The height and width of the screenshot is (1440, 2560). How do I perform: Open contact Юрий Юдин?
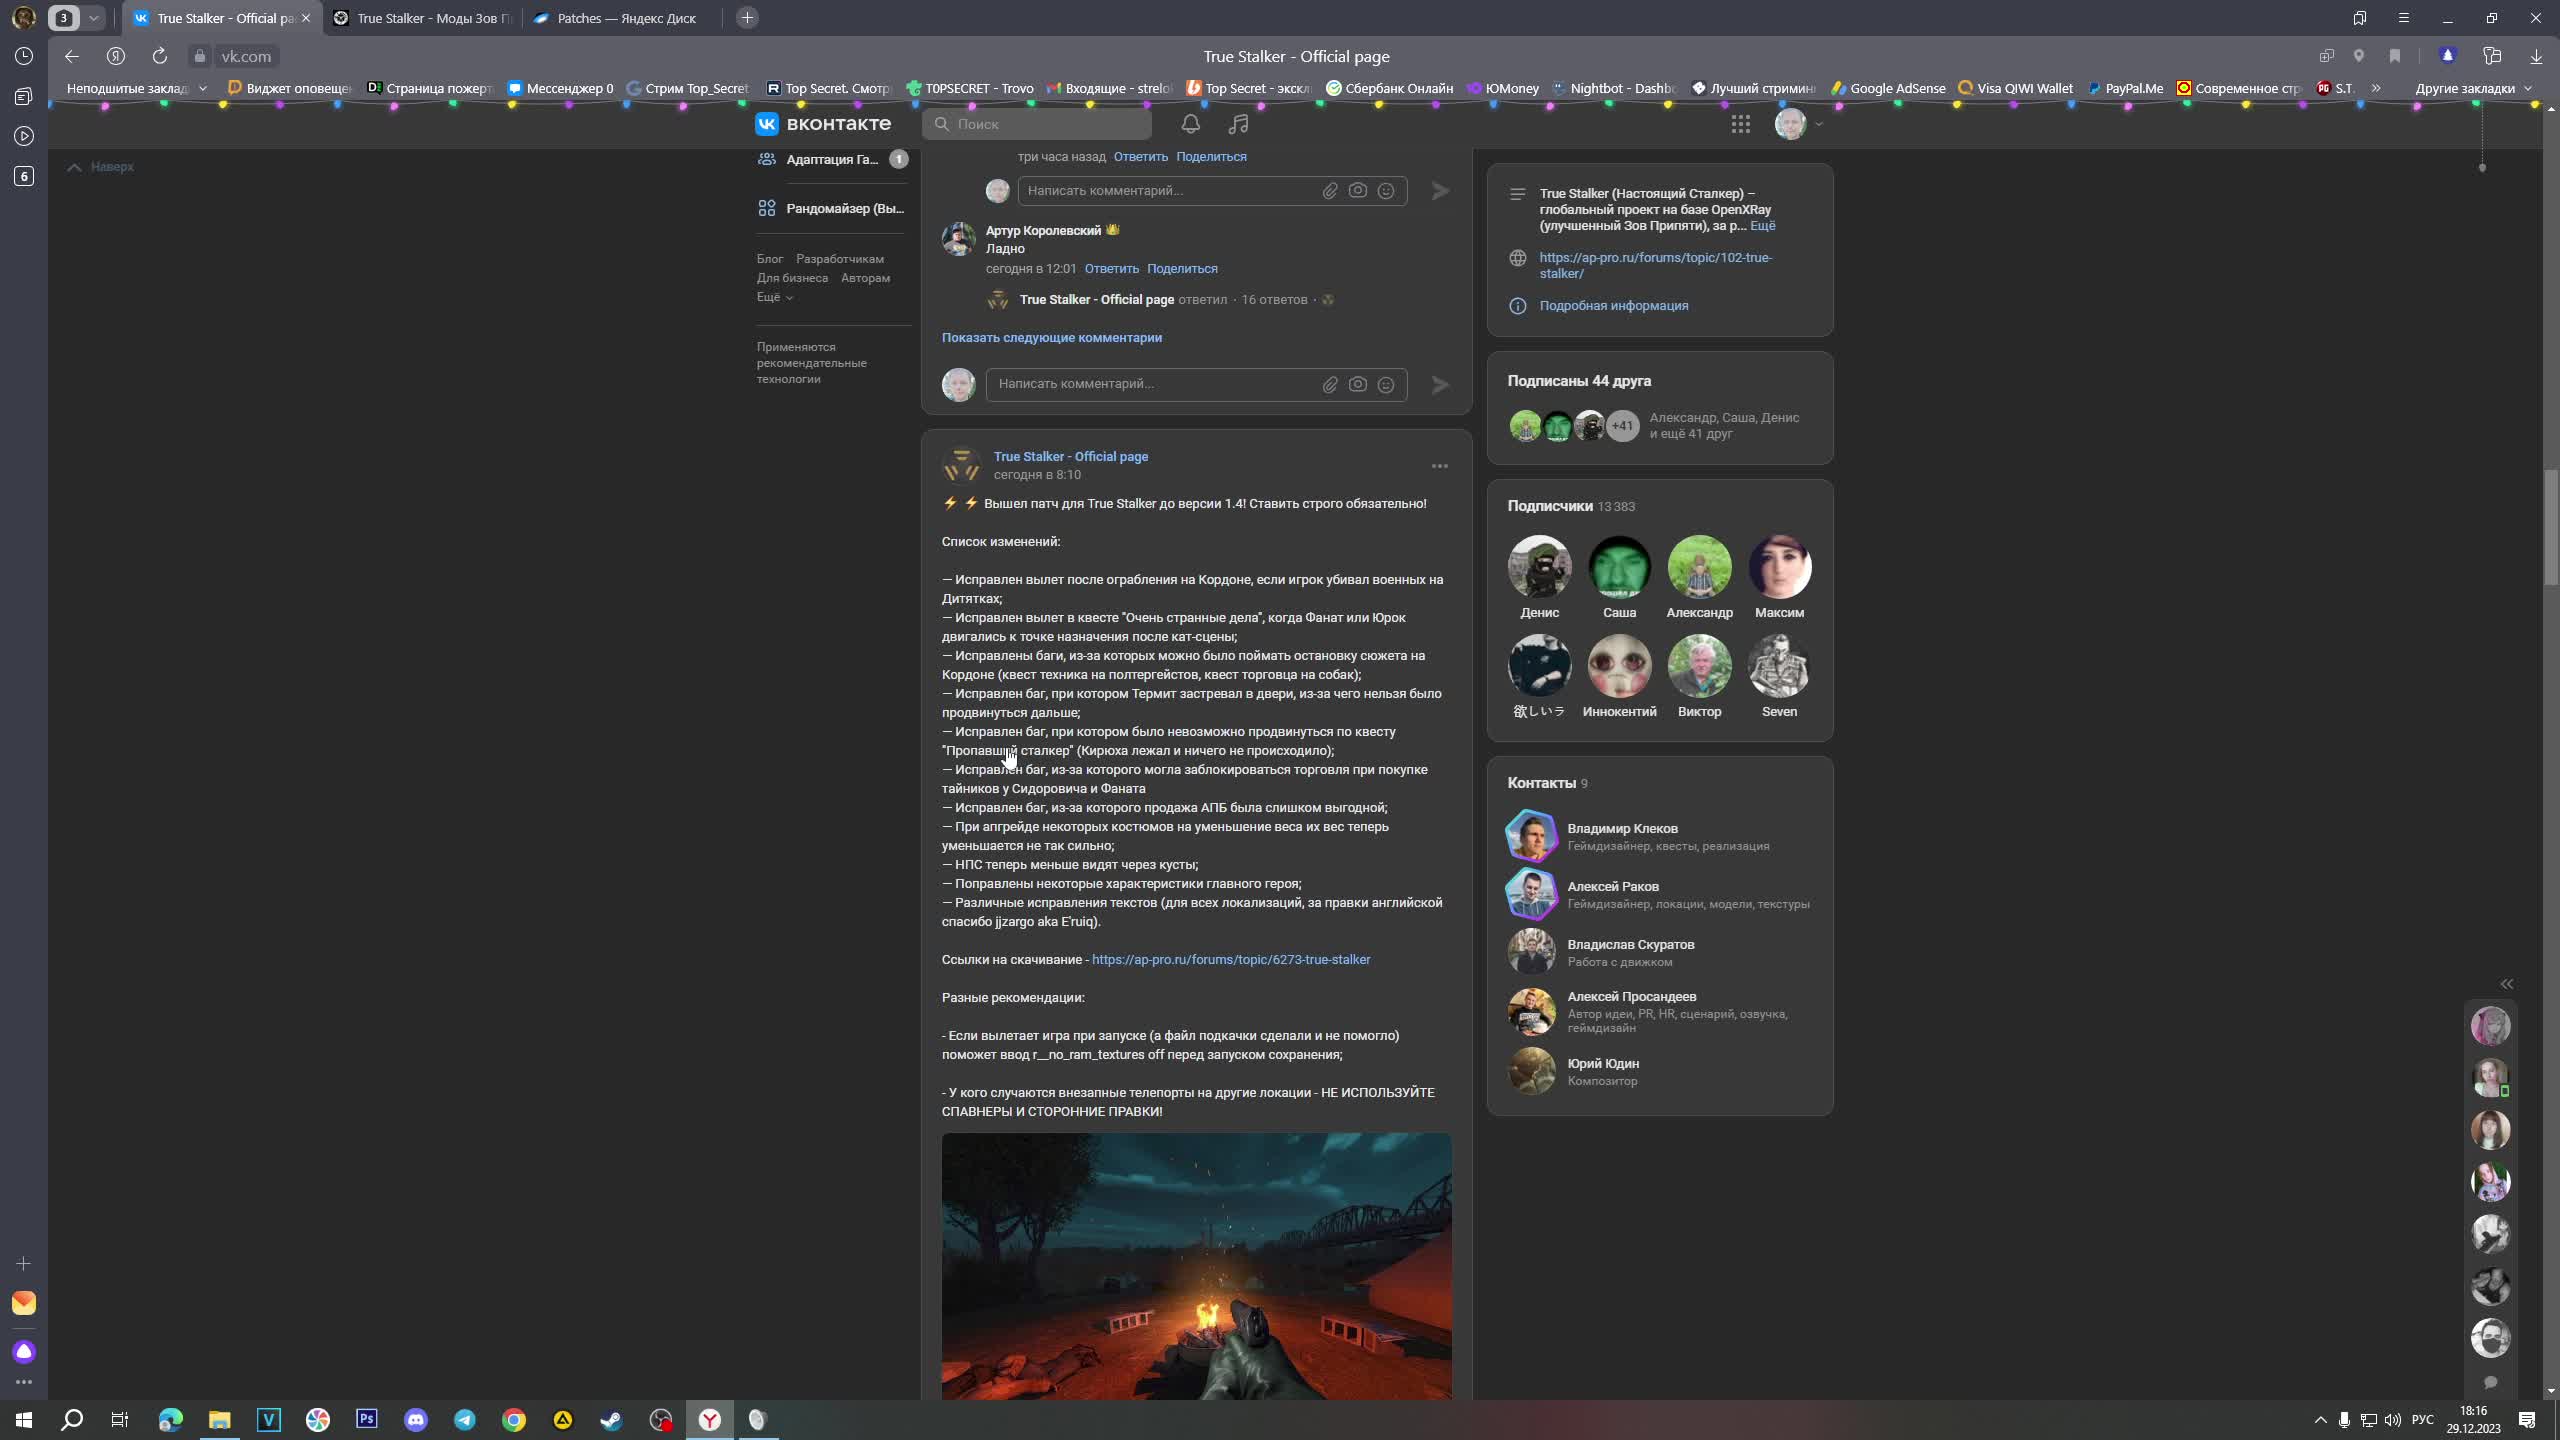coord(1603,1064)
